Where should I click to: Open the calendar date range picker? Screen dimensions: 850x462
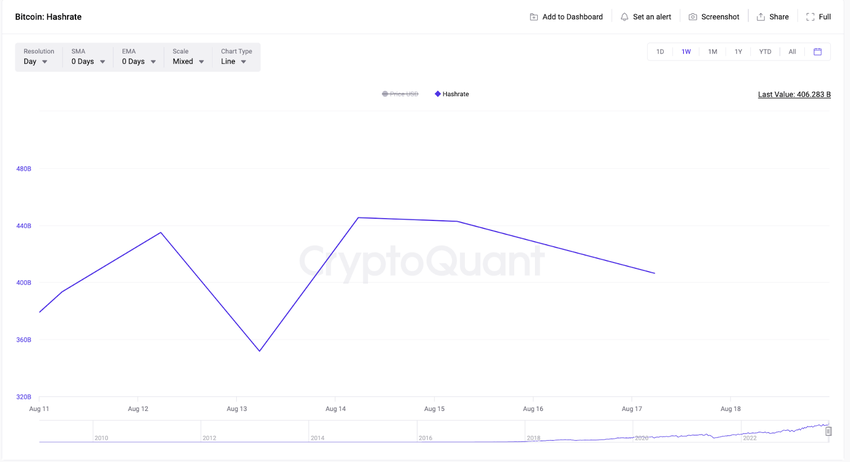click(x=817, y=52)
